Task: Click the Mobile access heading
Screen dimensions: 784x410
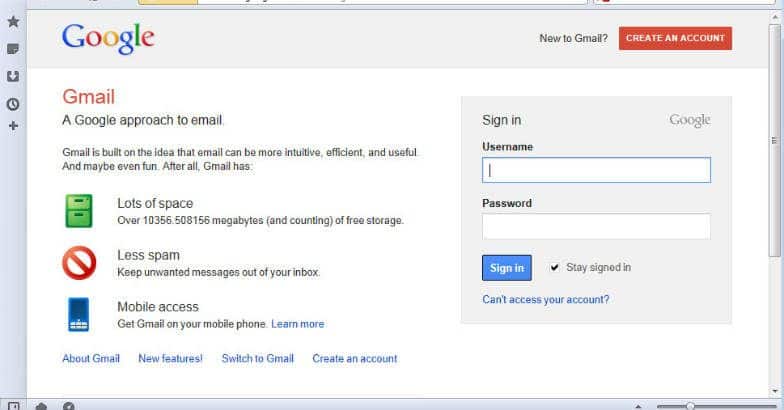Action: pos(158,306)
